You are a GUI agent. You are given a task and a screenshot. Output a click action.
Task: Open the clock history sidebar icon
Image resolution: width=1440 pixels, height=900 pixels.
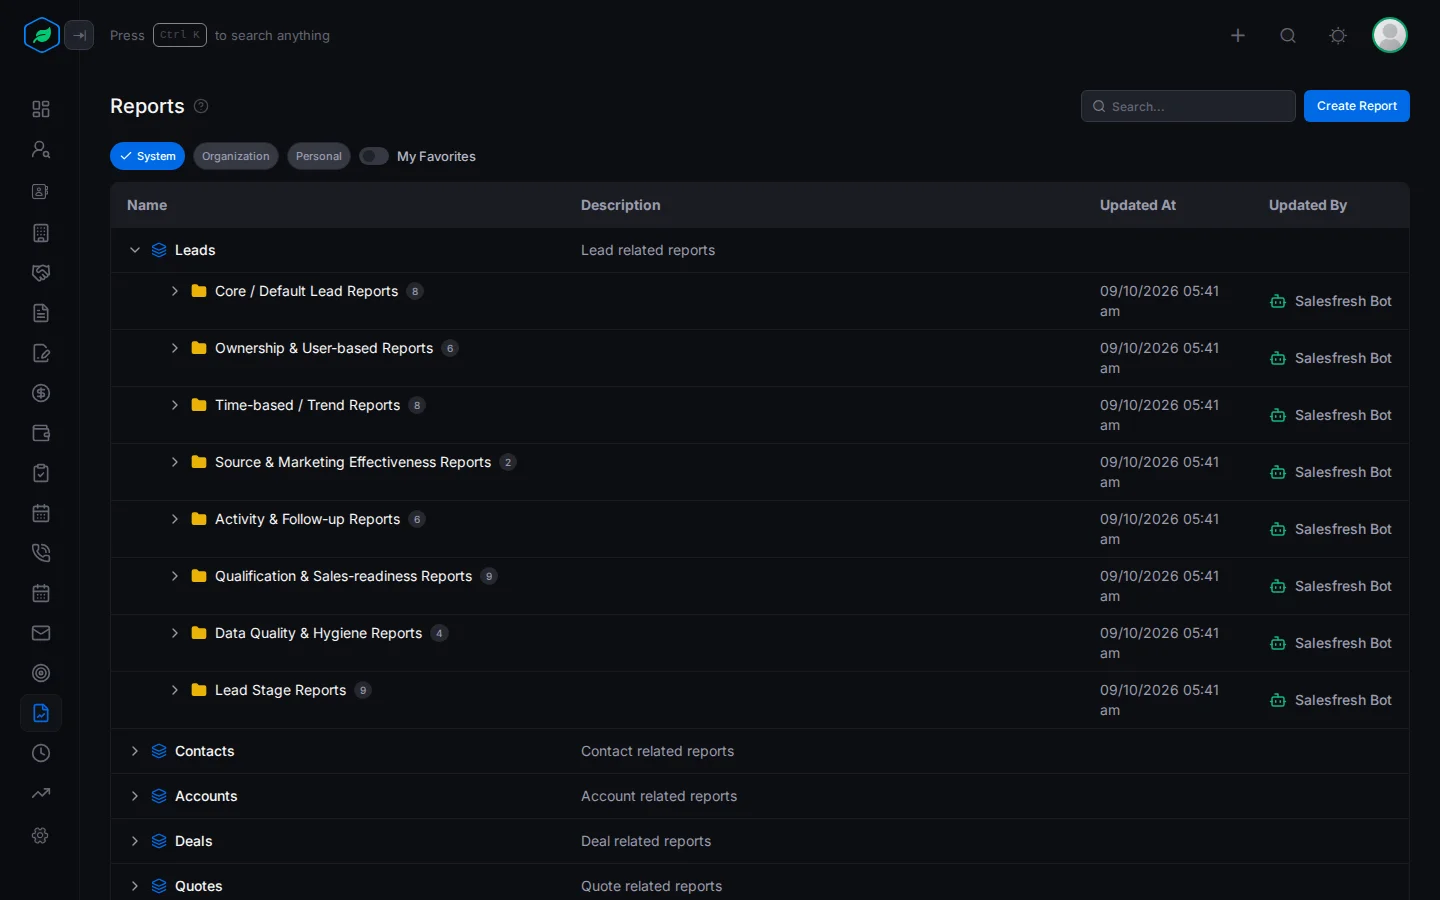[41, 753]
